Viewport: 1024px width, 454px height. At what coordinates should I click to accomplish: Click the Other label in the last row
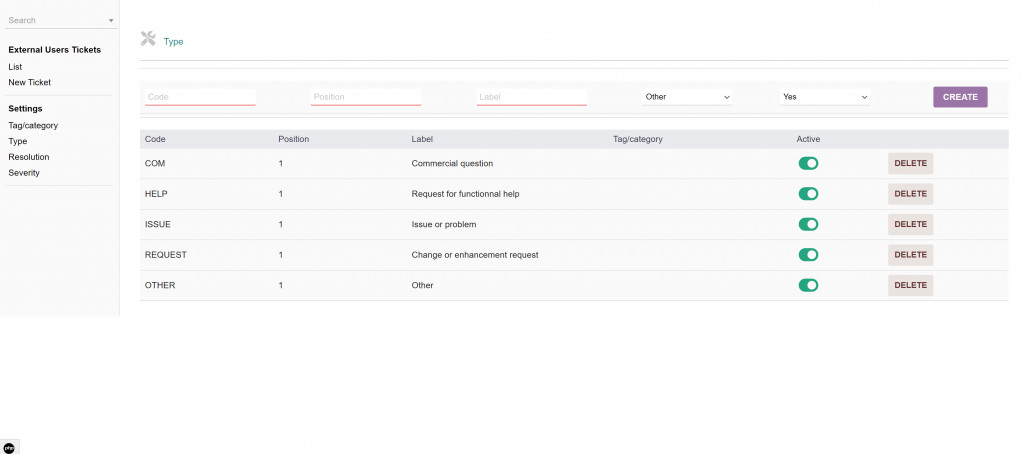(x=423, y=285)
